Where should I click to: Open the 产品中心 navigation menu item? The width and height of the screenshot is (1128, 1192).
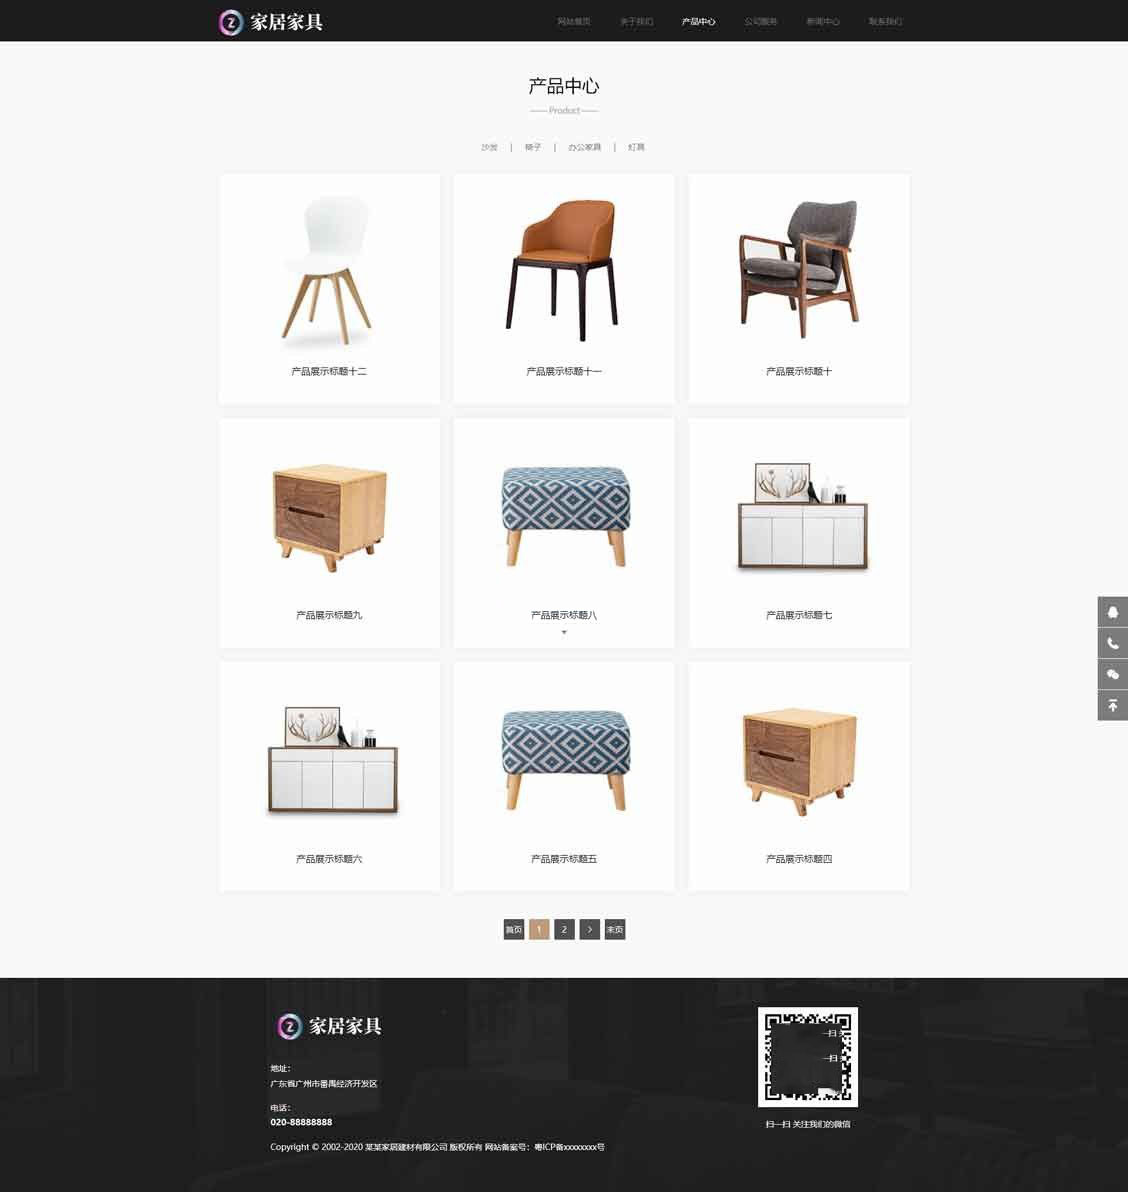pos(698,21)
